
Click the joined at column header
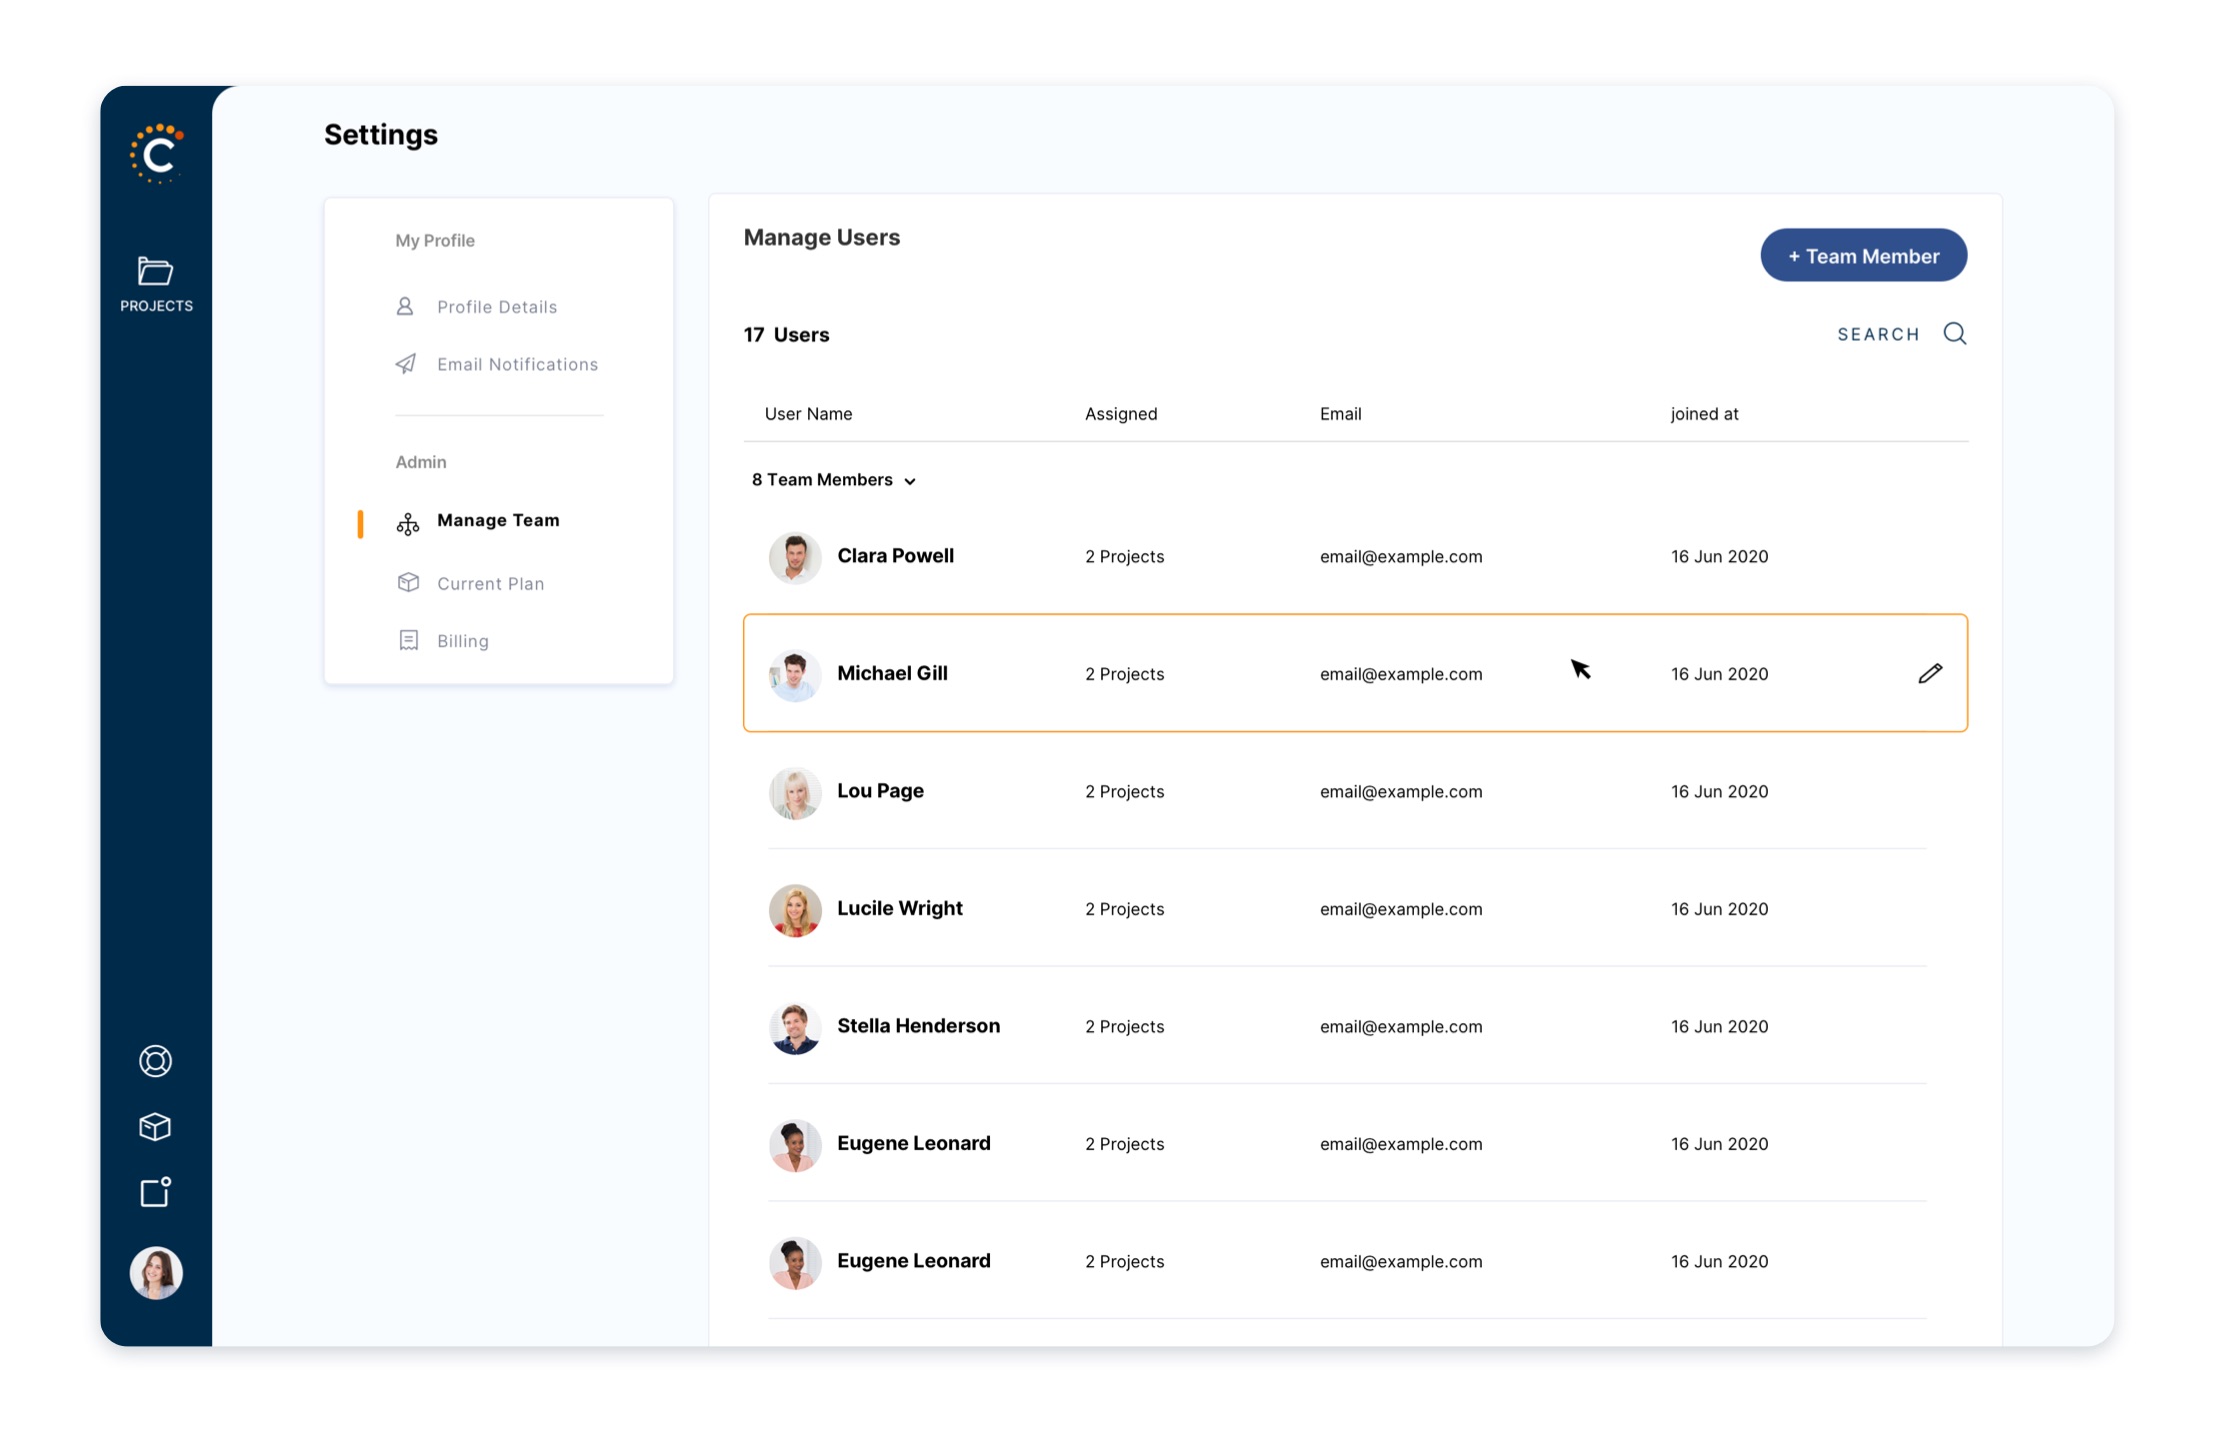coord(1704,414)
